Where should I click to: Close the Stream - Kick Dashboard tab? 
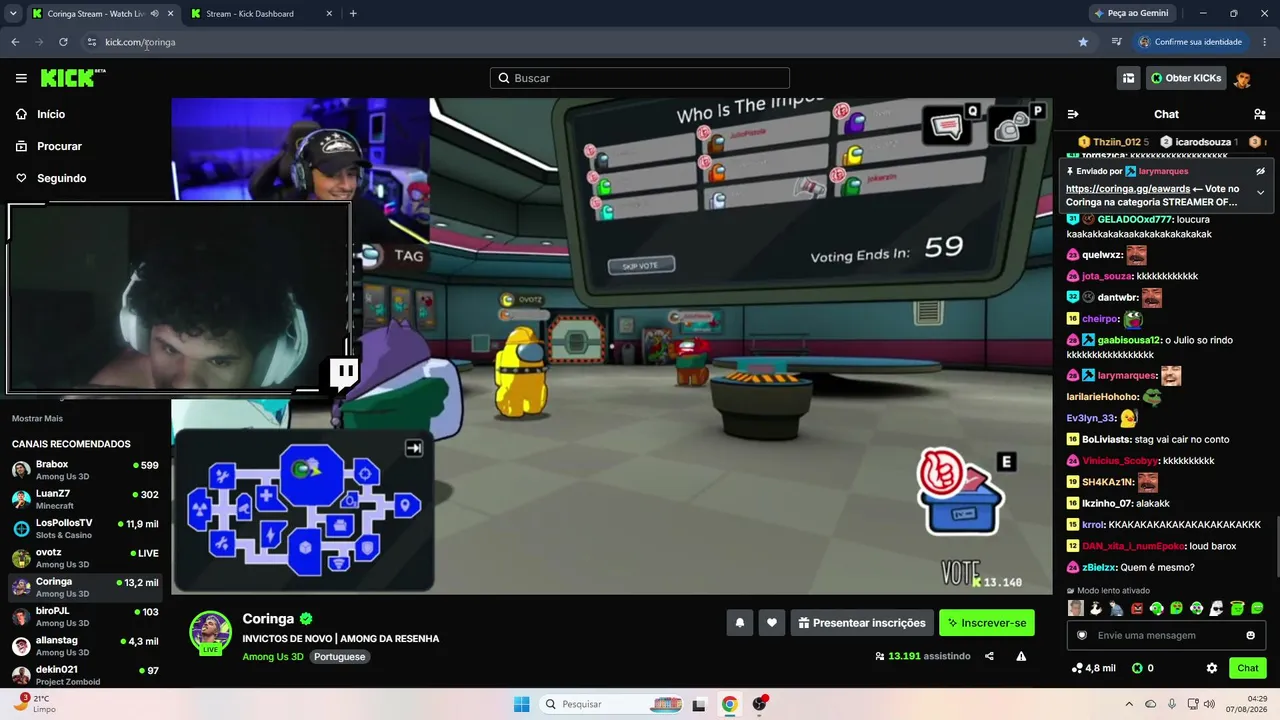[x=329, y=13]
